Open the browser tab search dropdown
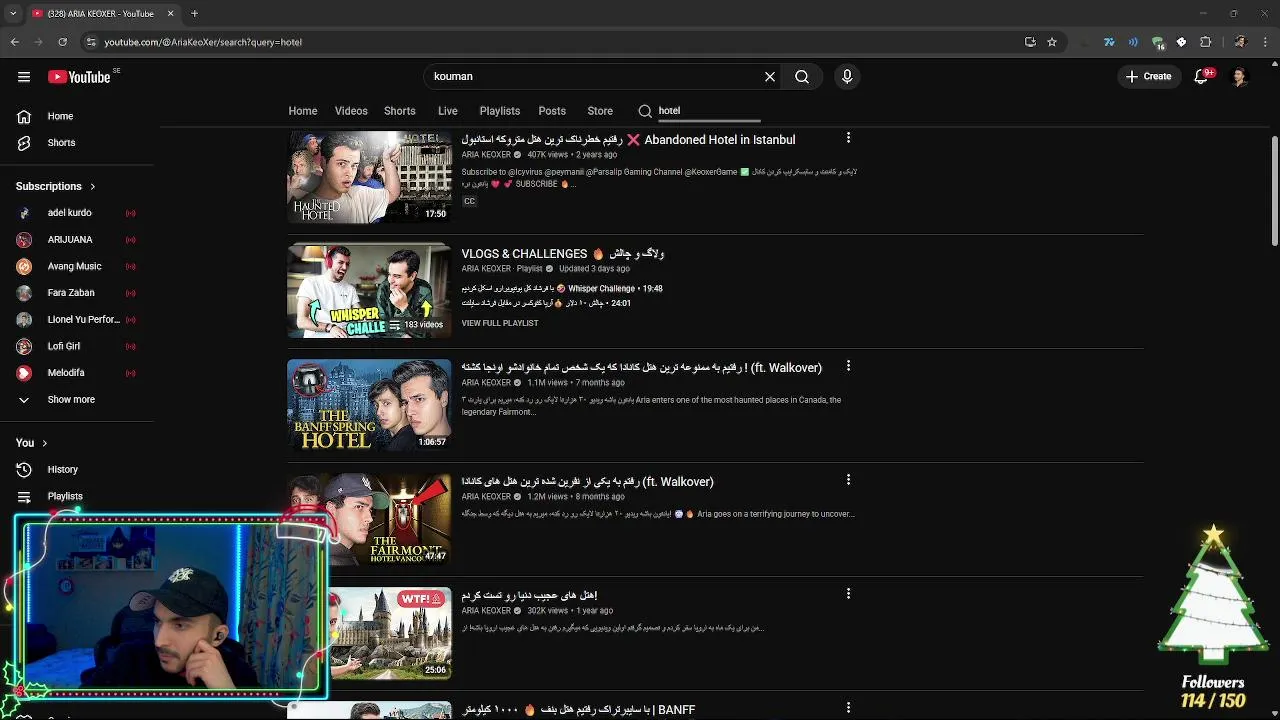 [x=13, y=14]
